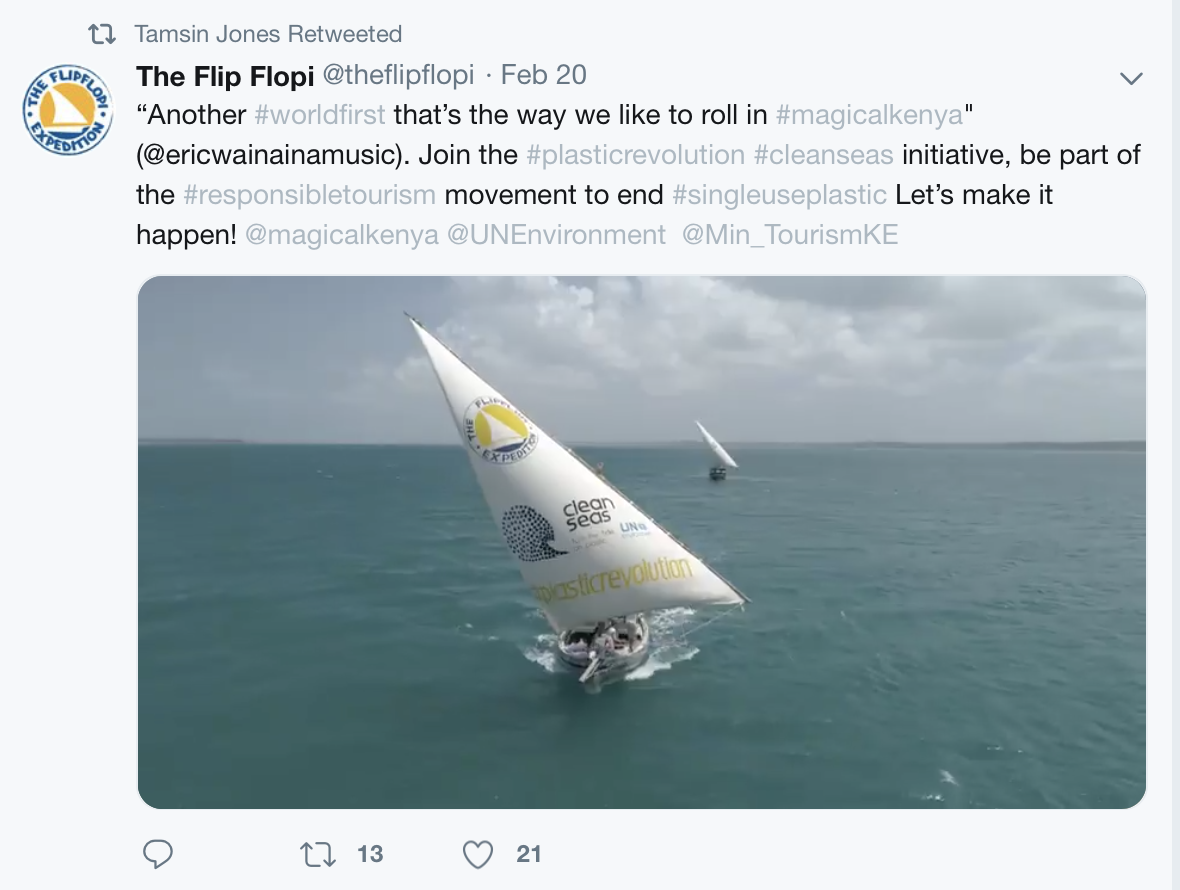Open the #plasticrevolution hashtag
The image size is (1180, 890).
[x=635, y=154]
